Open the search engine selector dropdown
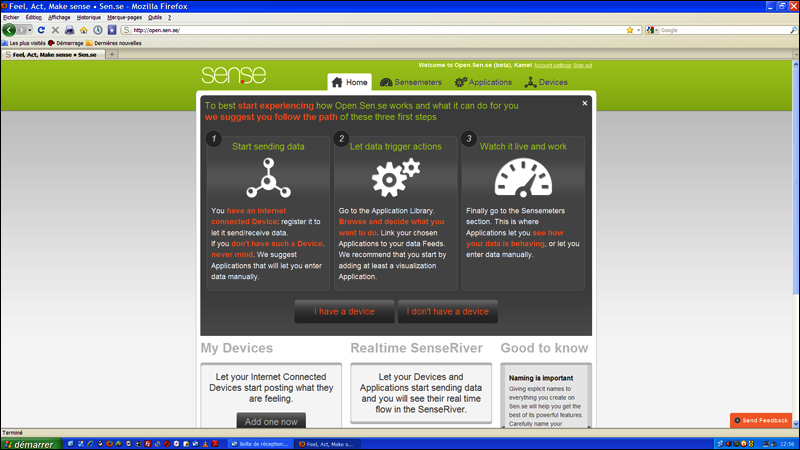The height and width of the screenshot is (450, 800). pyautogui.click(x=653, y=30)
